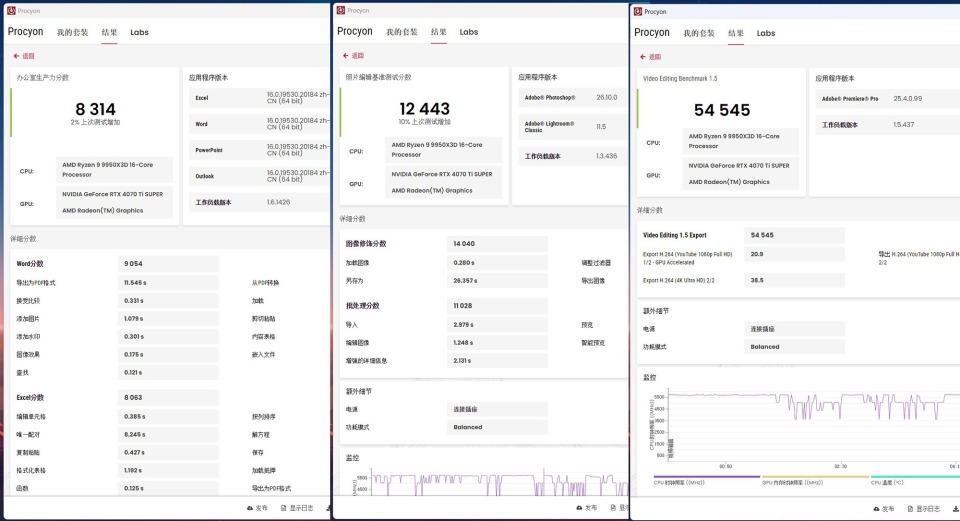Go back via 返回 arrow in the left window
This screenshot has width=960, height=521.
pyautogui.click(x=24, y=56)
